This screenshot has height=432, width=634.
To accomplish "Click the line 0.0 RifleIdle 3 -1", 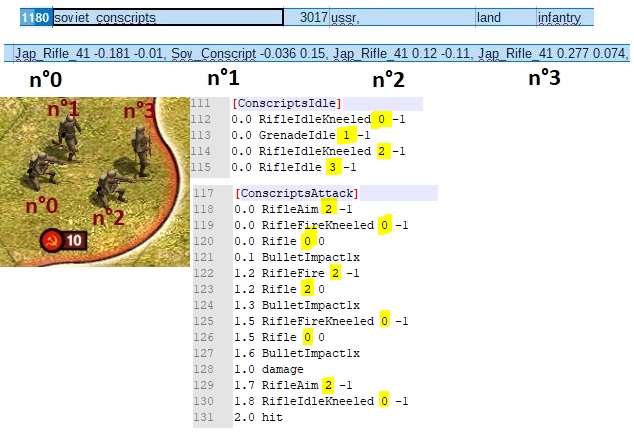I will click(x=294, y=167).
